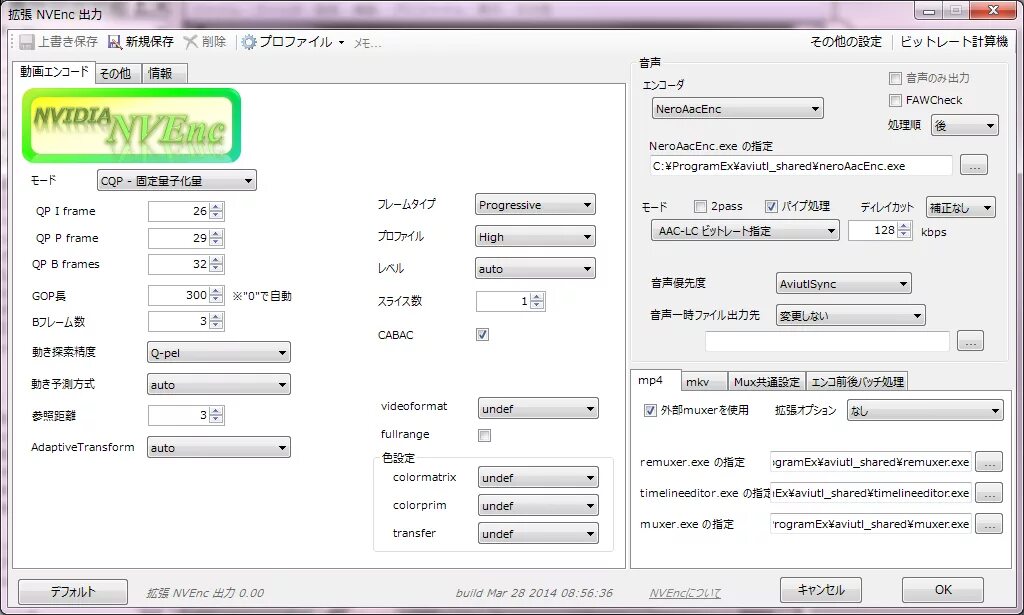Click the remuxer.exe path field
The image size is (1024, 615).
click(871, 462)
